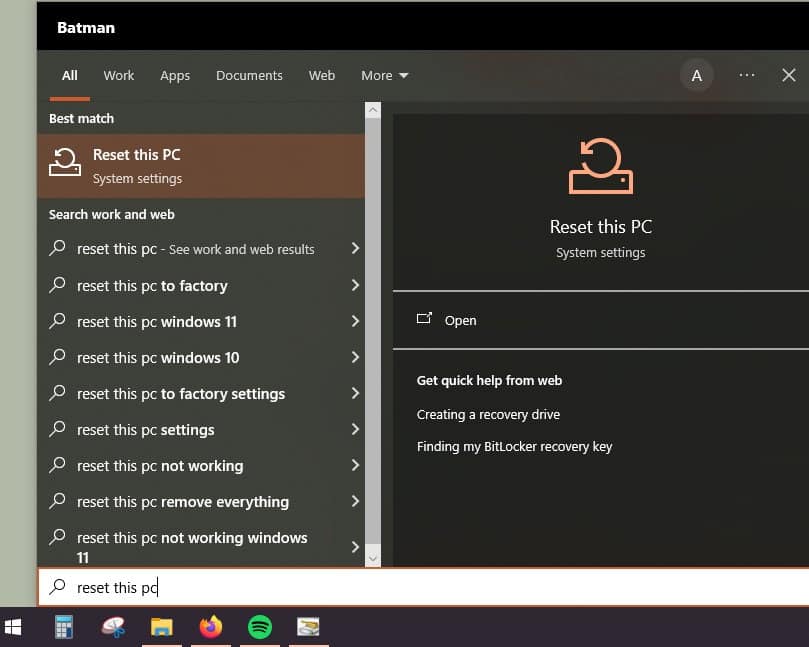Expand arrow for 'reset this pc not working'
Screen dimensions: 809x647
355,465
